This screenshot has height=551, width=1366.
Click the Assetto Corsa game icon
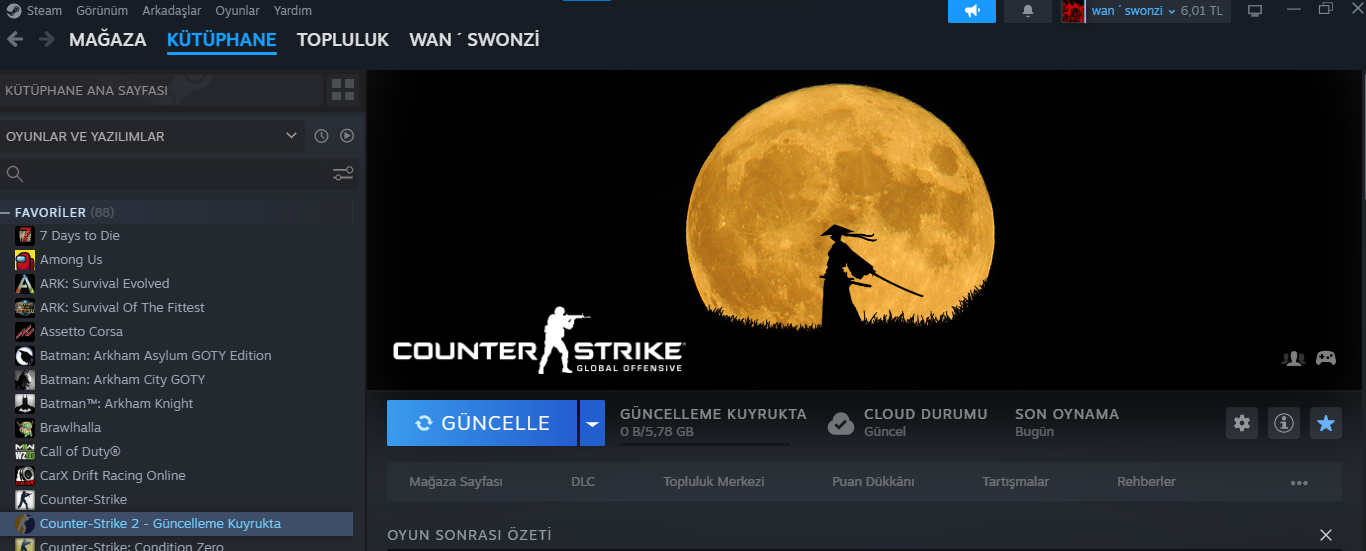click(x=25, y=332)
